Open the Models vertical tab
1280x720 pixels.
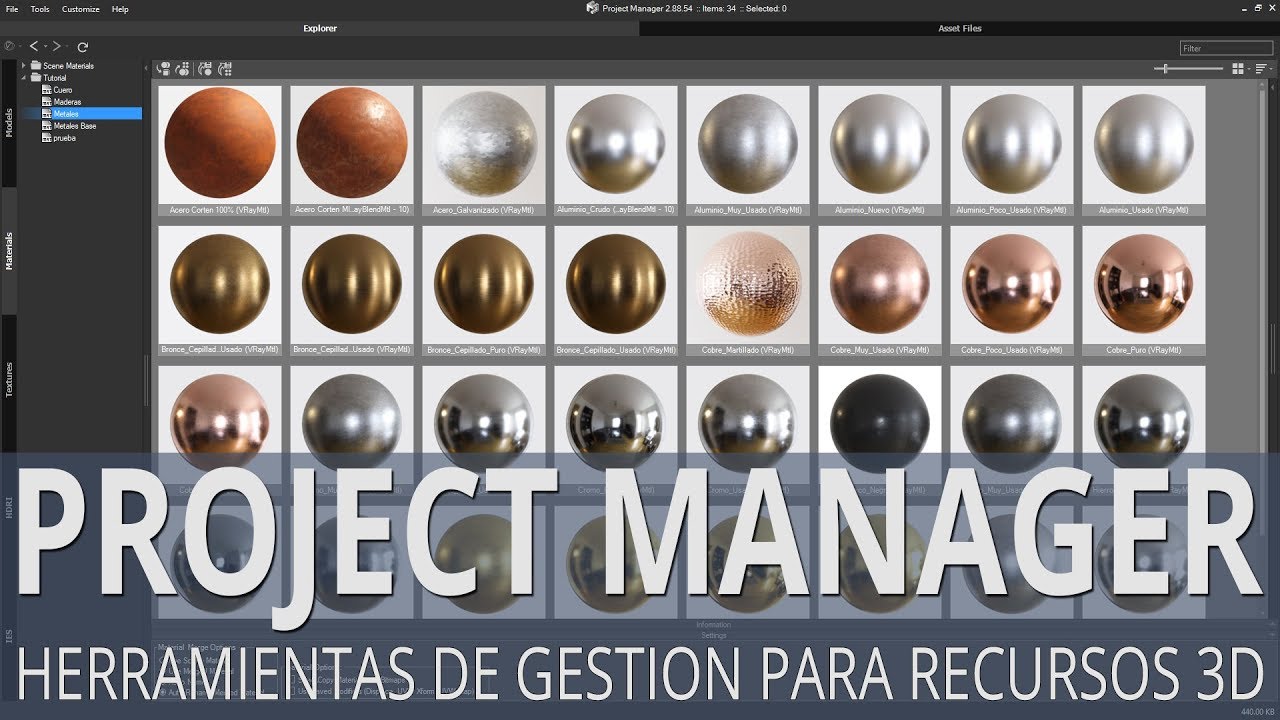9,122
